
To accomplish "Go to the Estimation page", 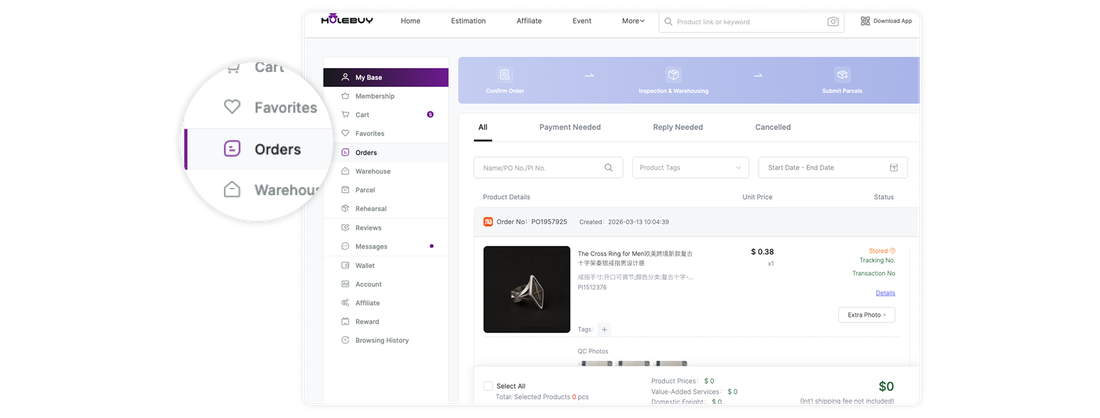I will tap(468, 21).
